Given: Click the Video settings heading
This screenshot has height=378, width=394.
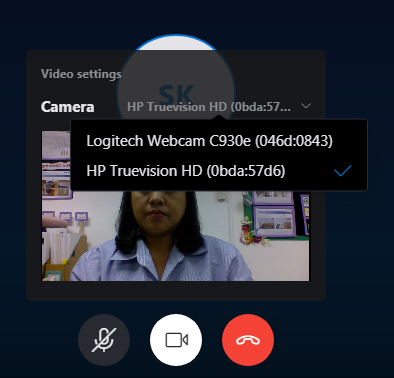Looking at the screenshot, I should tap(81, 74).
